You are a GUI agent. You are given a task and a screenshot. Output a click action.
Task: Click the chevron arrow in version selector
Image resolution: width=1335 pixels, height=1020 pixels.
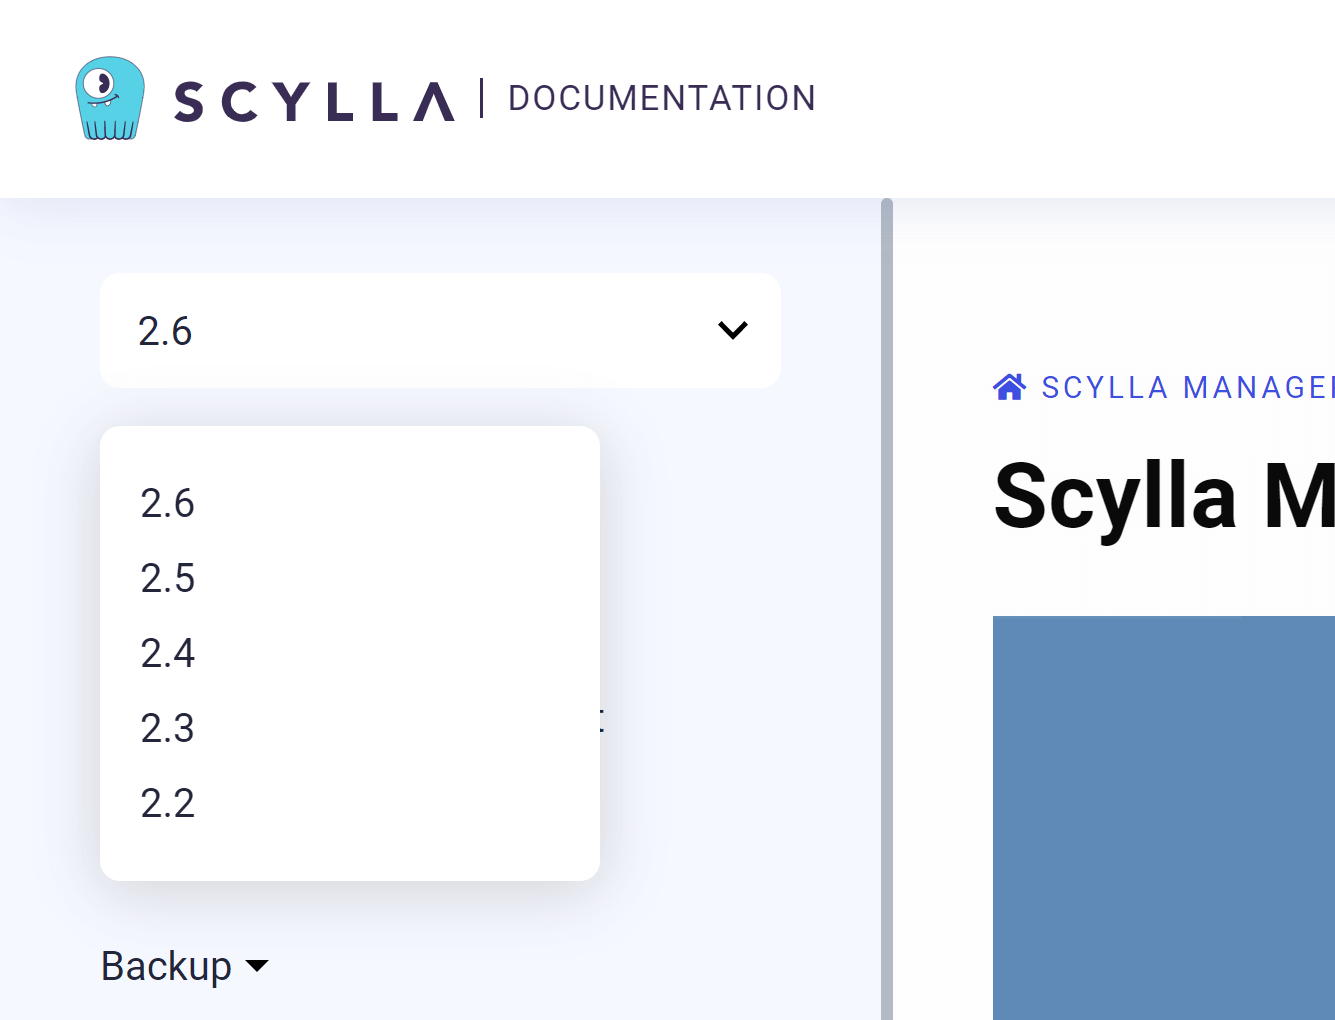(733, 330)
